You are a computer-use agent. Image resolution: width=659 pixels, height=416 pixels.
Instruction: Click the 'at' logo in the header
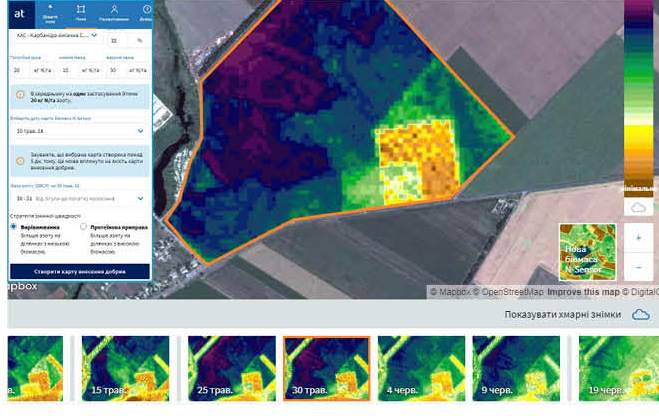coord(20,13)
